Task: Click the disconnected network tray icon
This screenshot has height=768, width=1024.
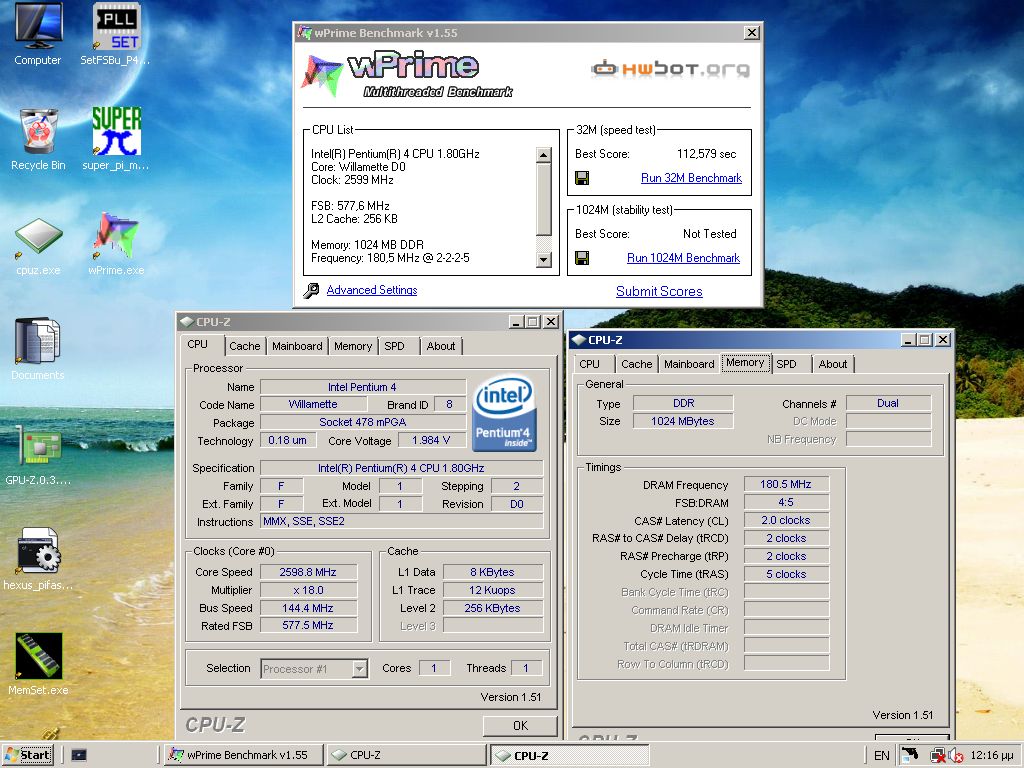Action: 938,756
